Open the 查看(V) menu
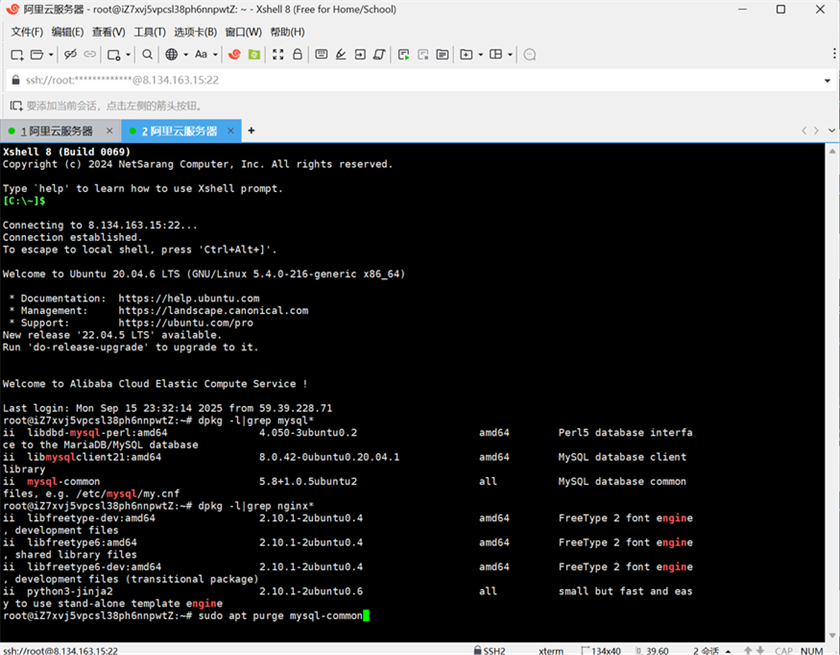This screenshot has height=655, width=840. (x=108, y=32)
